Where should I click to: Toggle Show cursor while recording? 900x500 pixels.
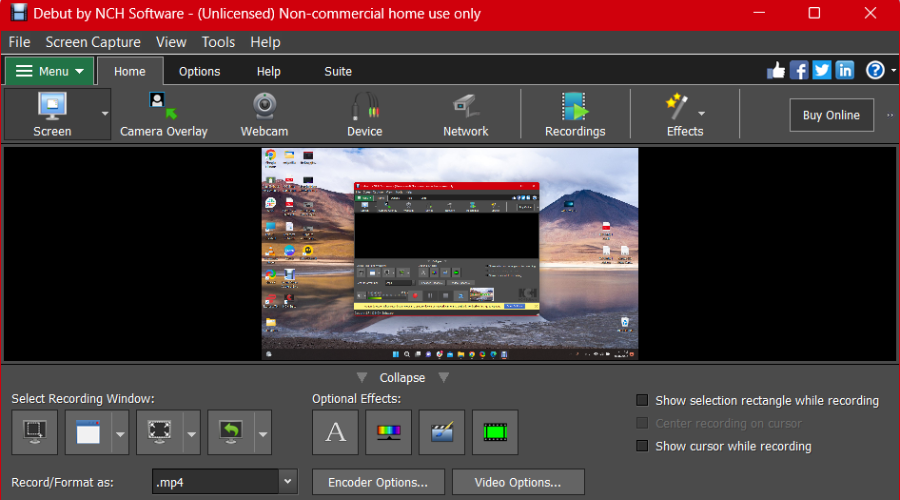(642, 446)
